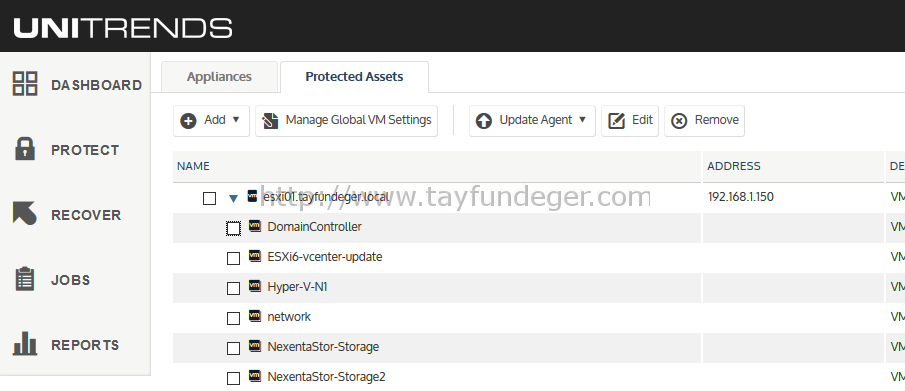Open the Update Agent dropdown
Image resolution: width=905 pixels, height=391 pixels.
pyautogui.click(x=532, y=121)
